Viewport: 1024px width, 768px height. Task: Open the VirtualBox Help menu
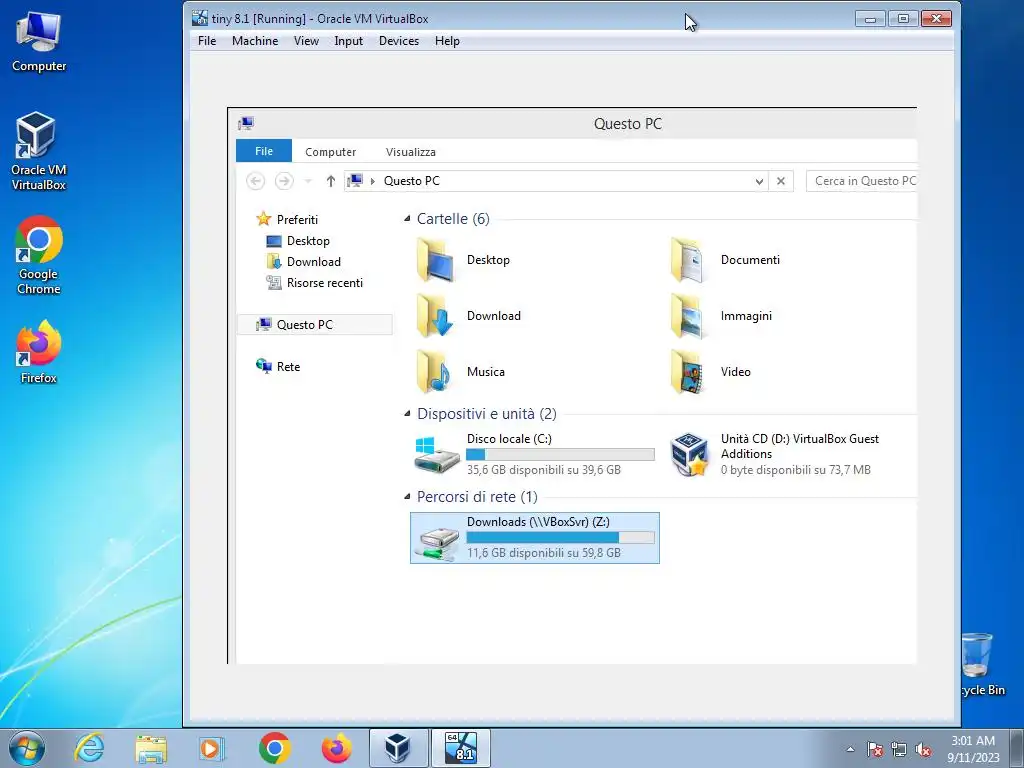pyautogui.click(x=447, y=40)
